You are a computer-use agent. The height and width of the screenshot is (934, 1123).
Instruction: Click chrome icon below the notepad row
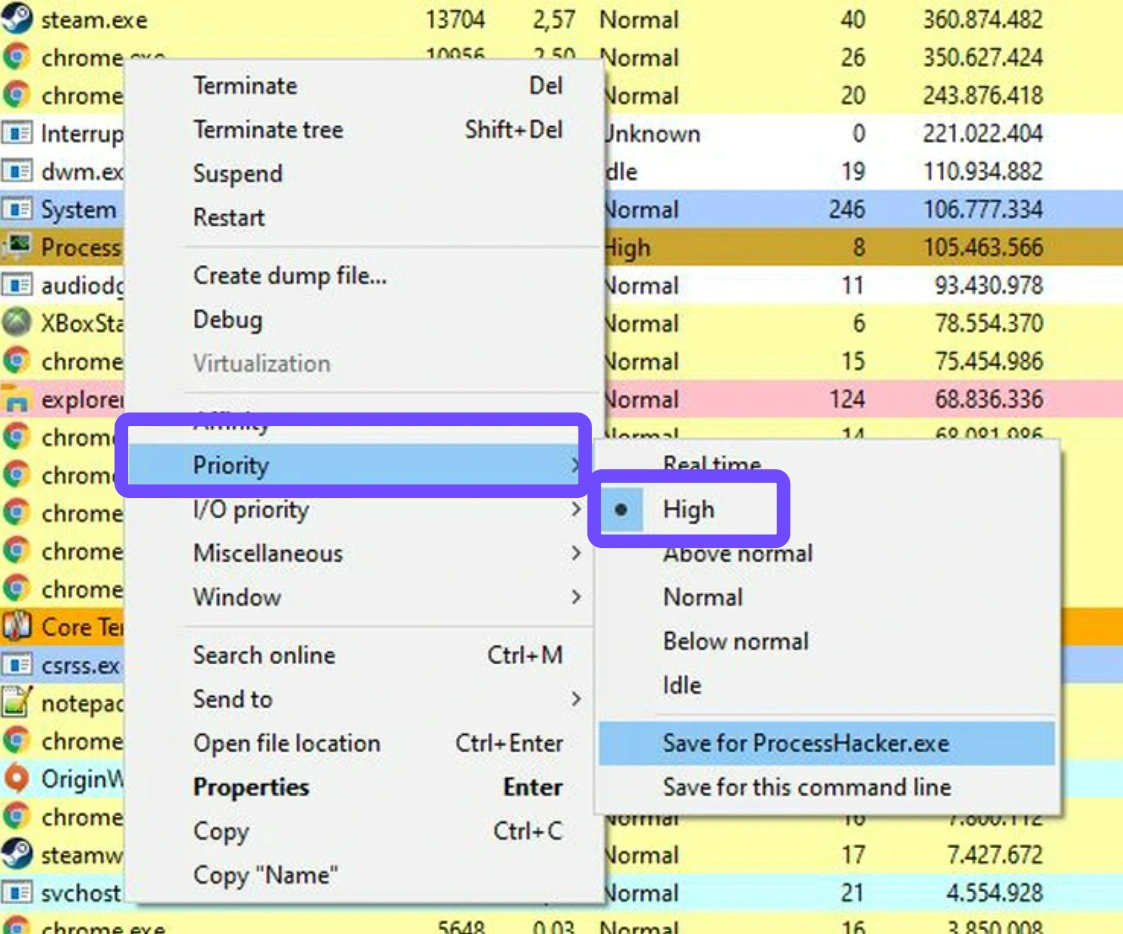point(16,741)
